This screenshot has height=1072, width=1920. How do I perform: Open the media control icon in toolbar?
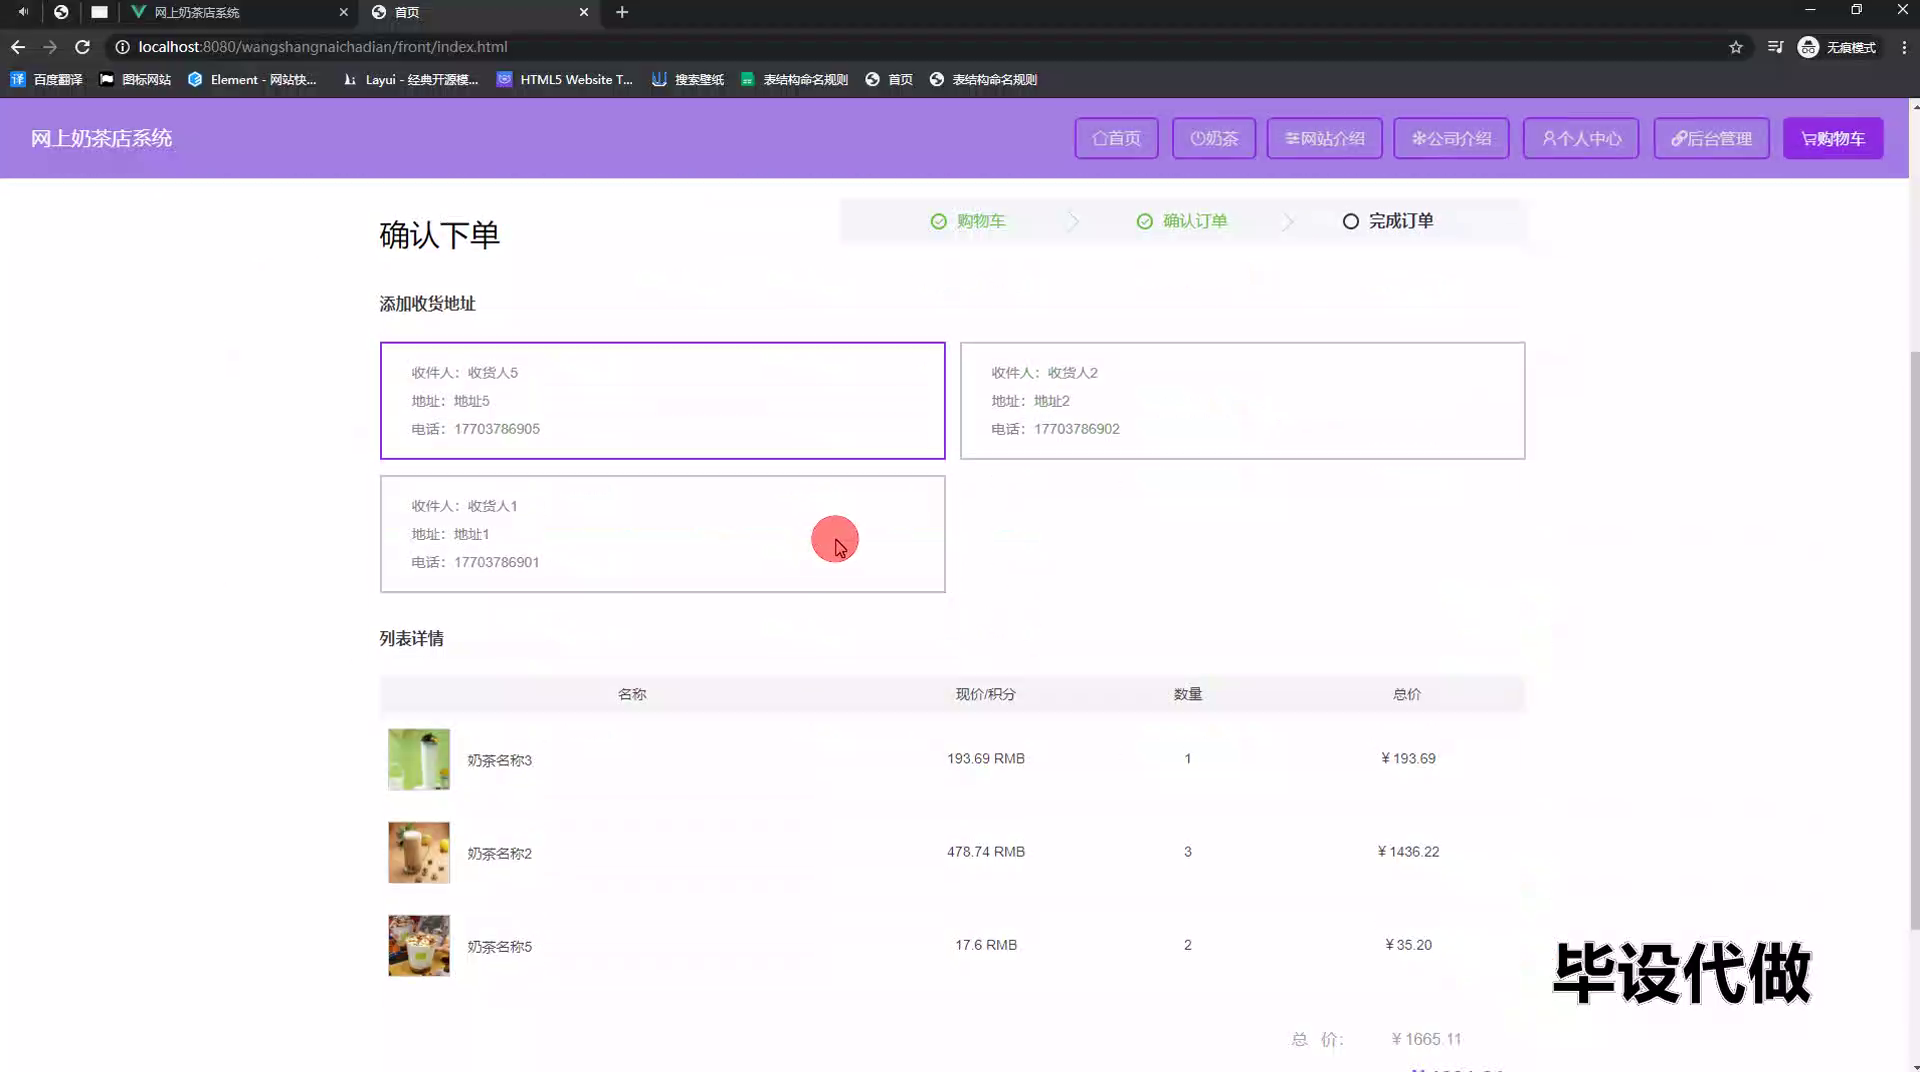click(1775, 47)
